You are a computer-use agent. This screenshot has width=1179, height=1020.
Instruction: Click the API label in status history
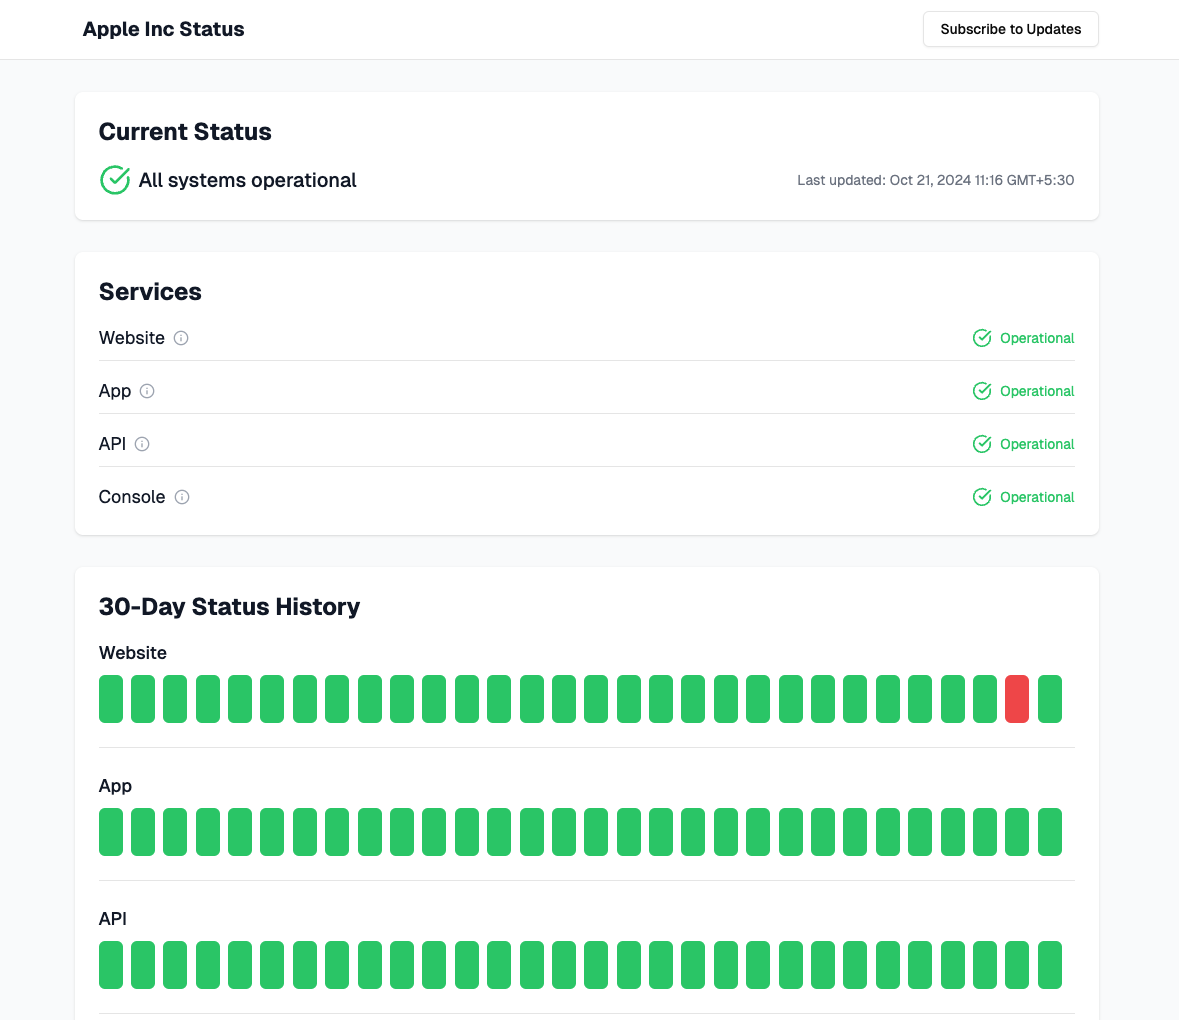113,919
